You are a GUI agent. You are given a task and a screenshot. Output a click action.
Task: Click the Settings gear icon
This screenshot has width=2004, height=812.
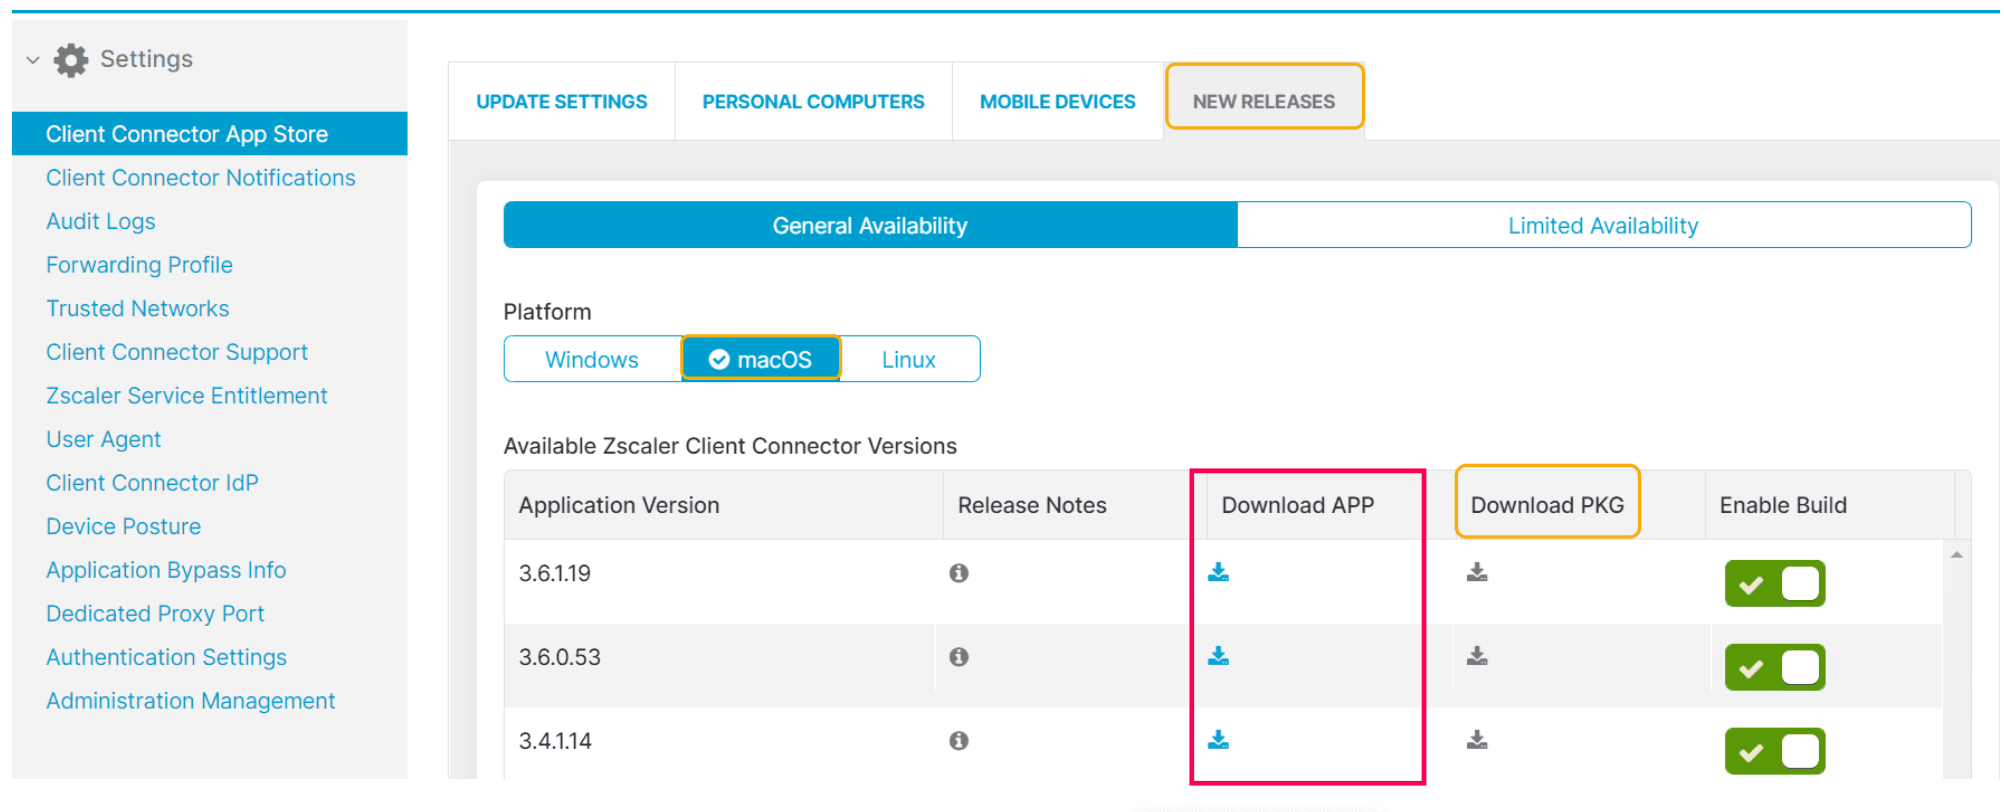click(x=71, y=60)
